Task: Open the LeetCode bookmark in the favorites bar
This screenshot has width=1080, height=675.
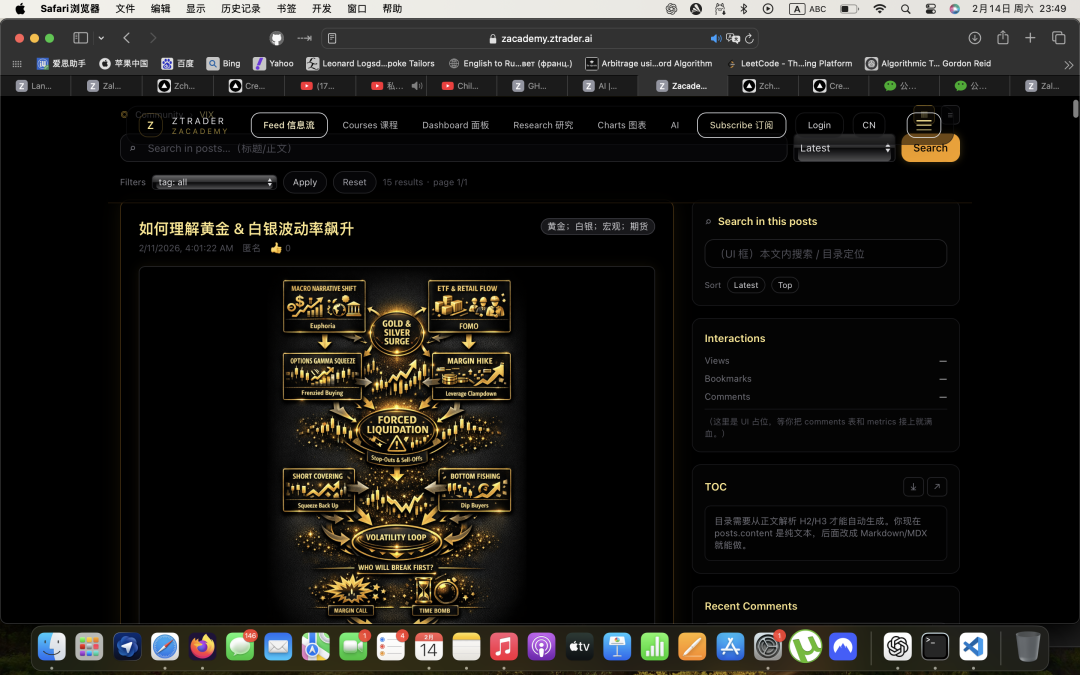Action: (789, 63)
